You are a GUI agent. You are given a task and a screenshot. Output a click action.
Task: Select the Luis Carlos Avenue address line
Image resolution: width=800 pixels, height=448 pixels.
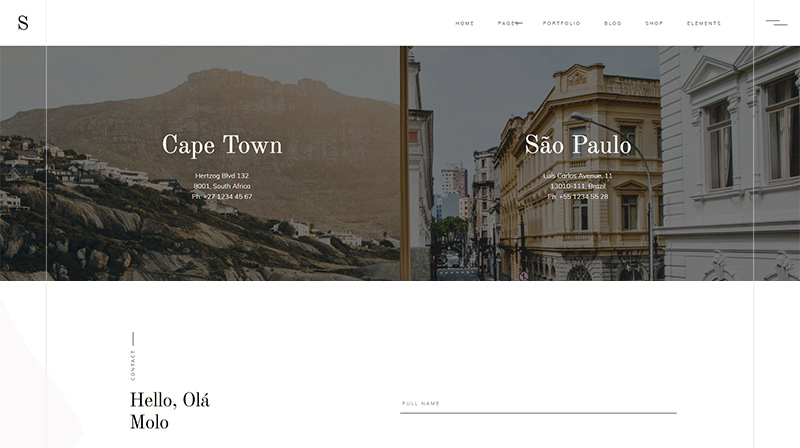[x=578, y=176]
